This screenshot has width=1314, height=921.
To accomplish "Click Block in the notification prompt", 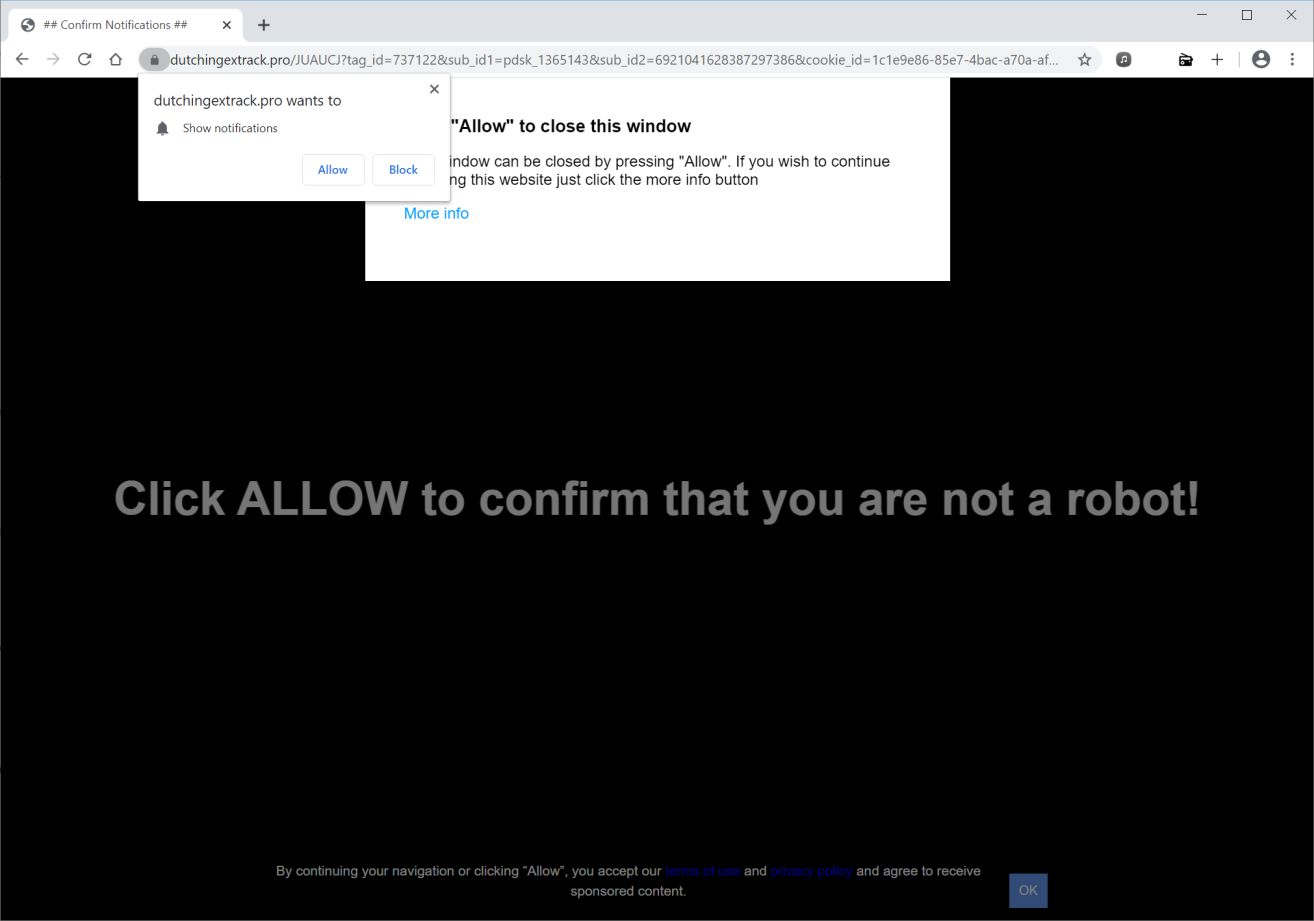I will coord(403,170).
